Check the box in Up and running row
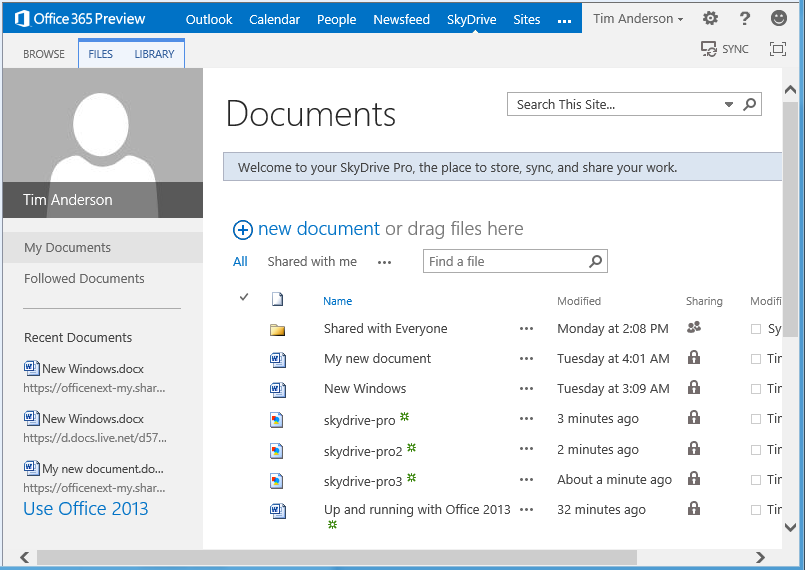The width and height of the screenshot is (805, 570). 756,510
